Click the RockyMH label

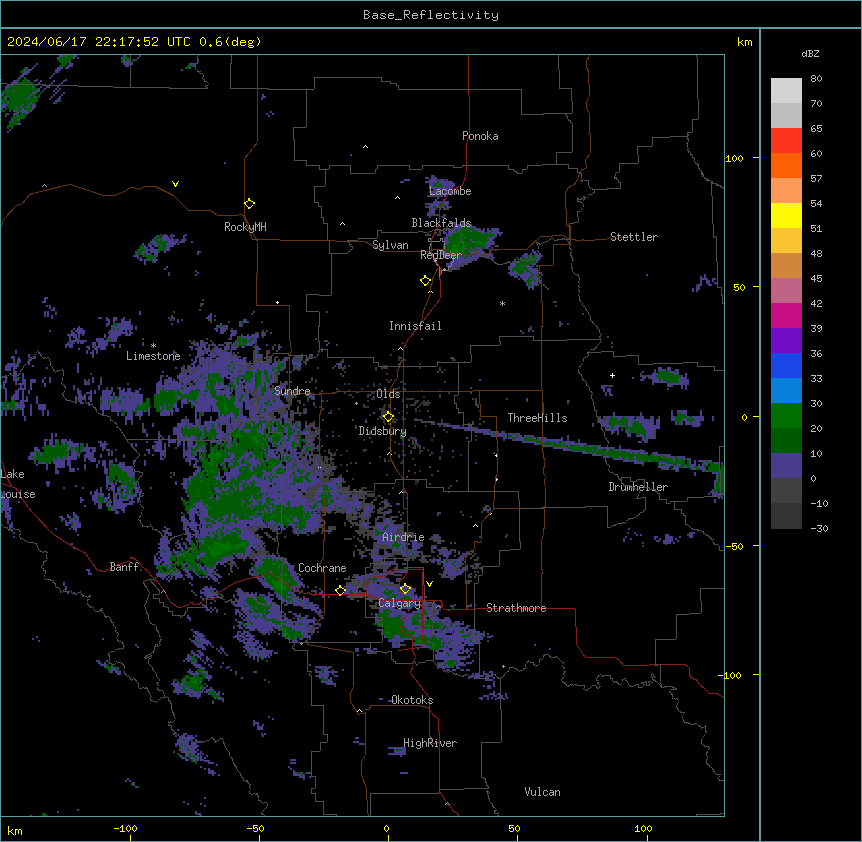tap(245, 227)
